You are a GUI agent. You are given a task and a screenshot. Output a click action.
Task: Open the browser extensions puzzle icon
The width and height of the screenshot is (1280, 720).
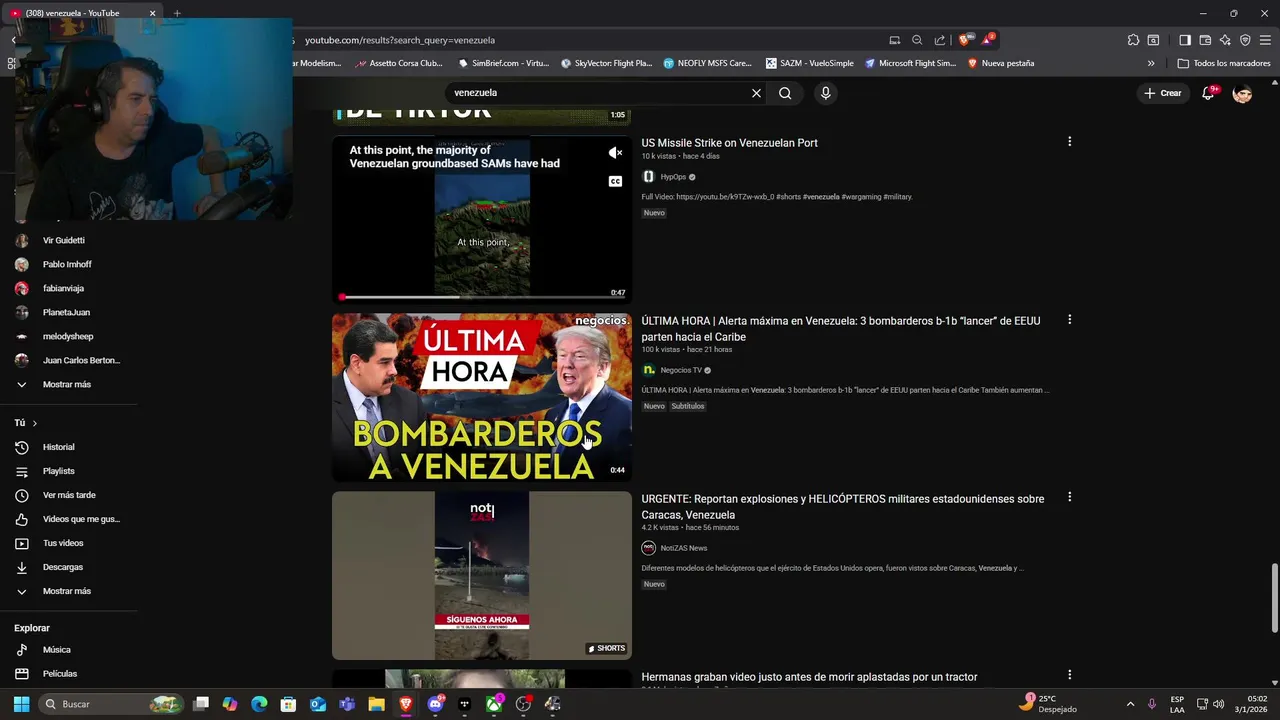tap(1133, 40)
